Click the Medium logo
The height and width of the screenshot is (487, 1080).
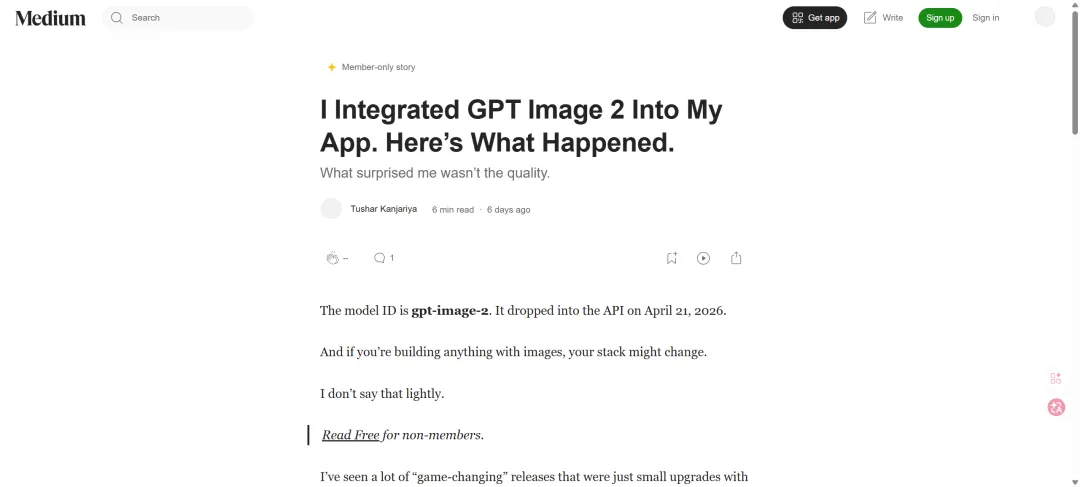pyautogui.click(x=50, y=18)
